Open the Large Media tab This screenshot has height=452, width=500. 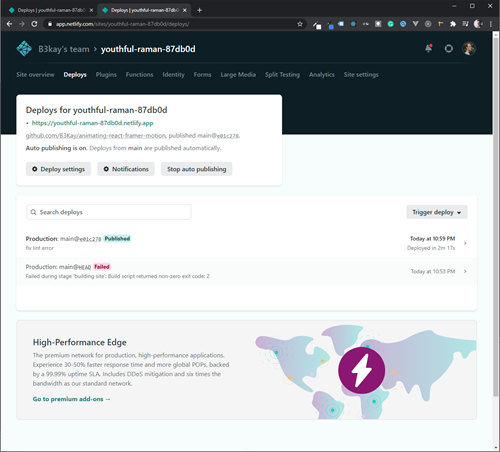238,75
